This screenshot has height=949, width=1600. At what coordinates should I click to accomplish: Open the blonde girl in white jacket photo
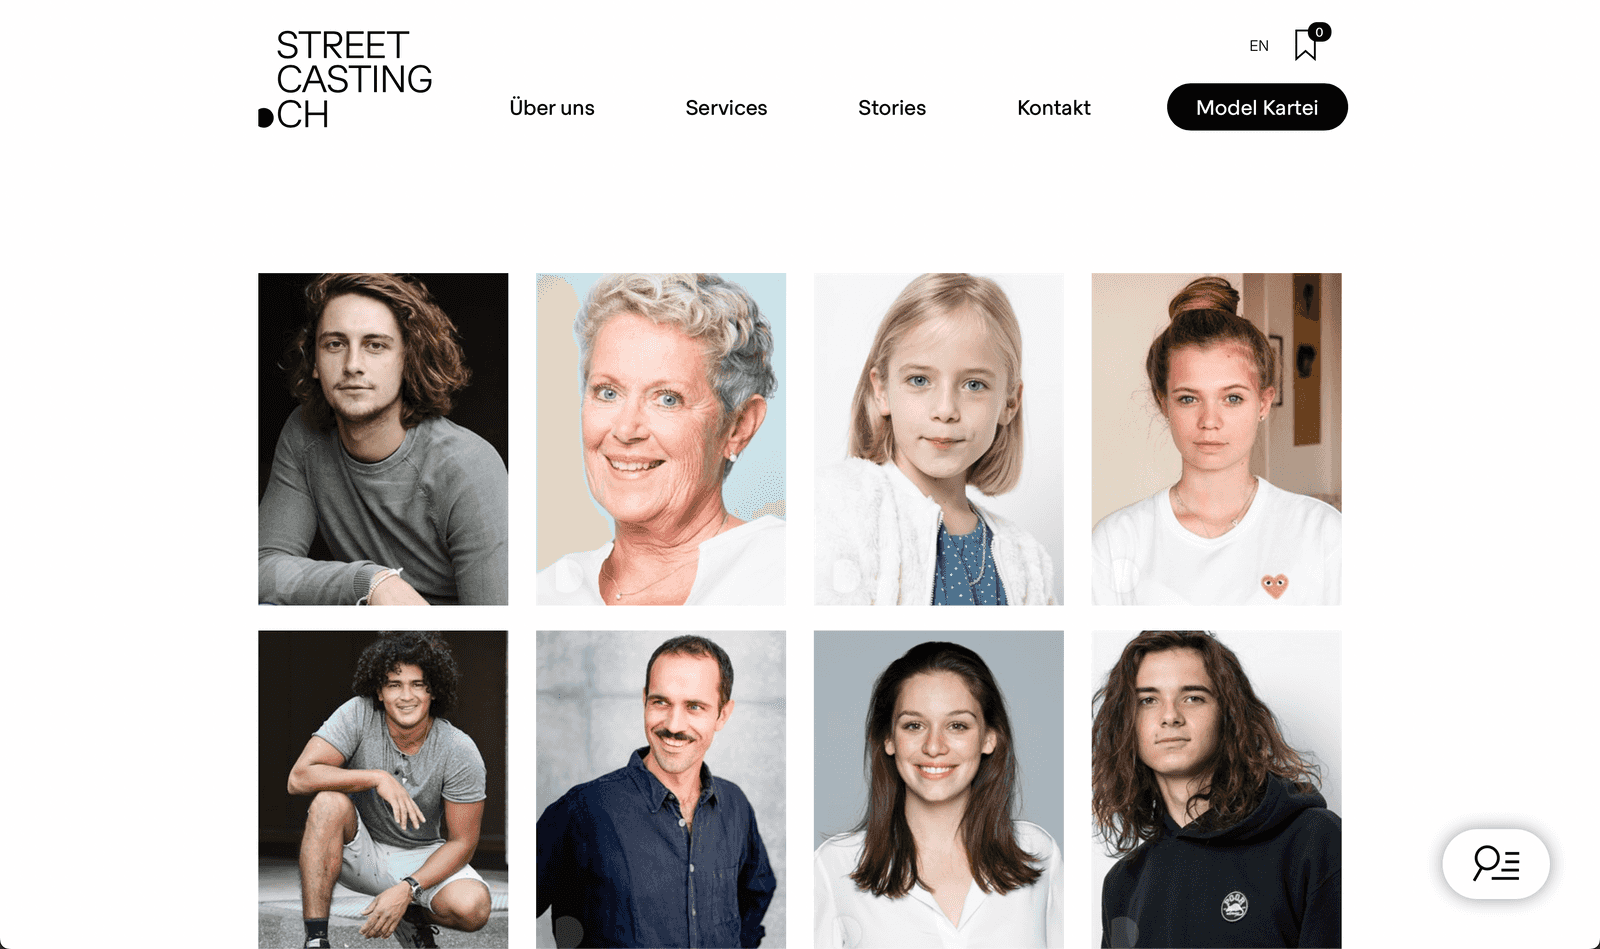939,439
